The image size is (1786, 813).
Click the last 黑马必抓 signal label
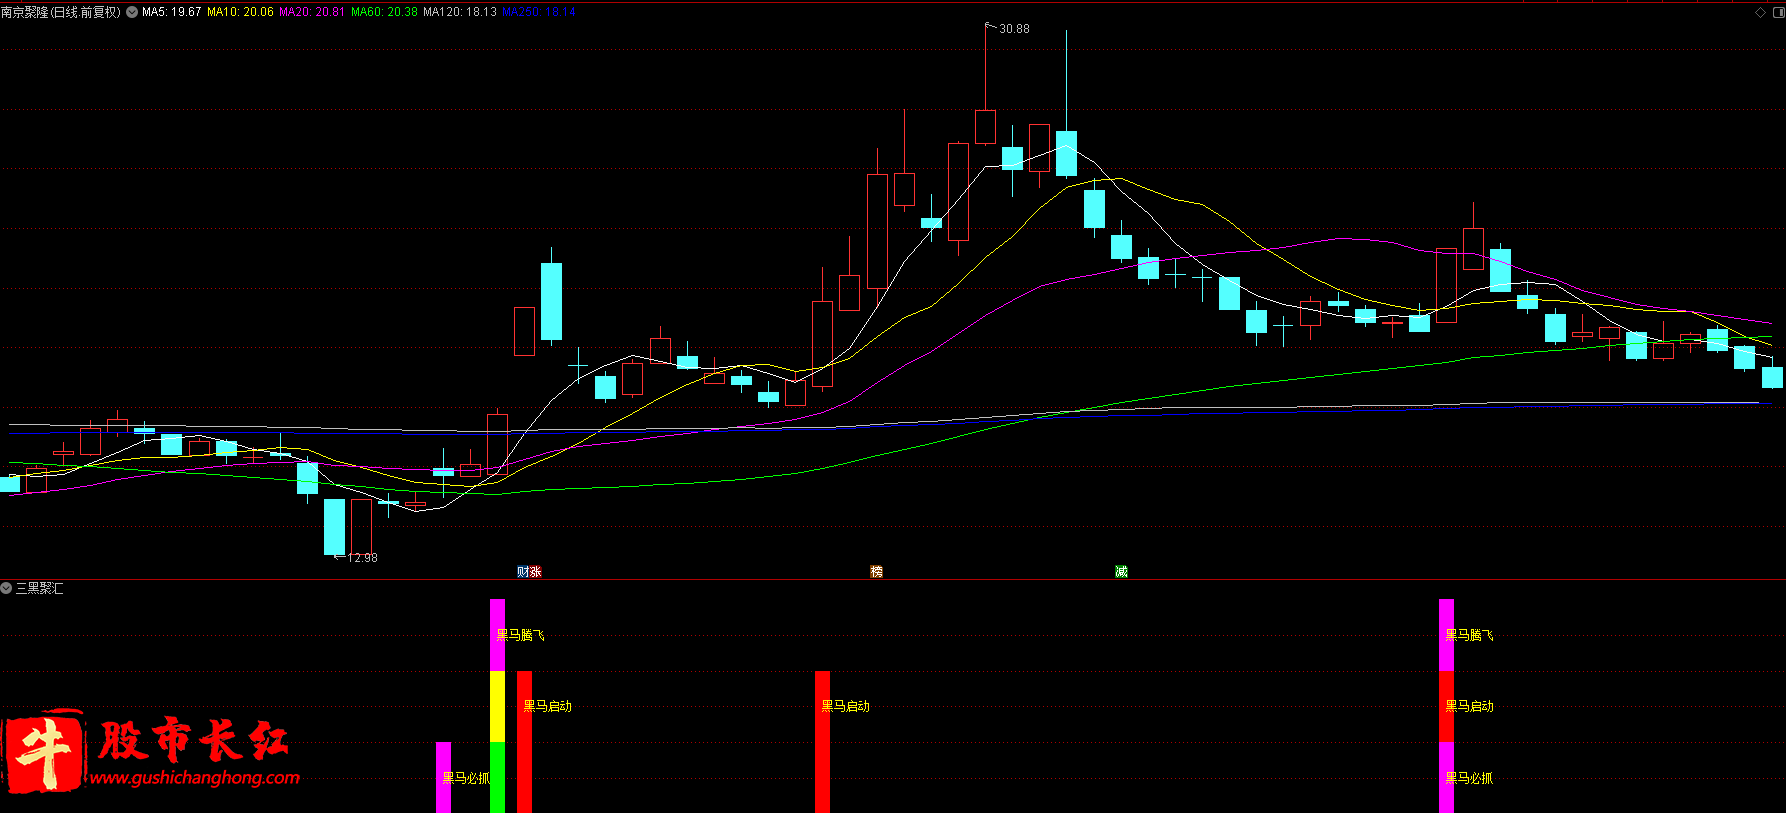coord(1469,778)
